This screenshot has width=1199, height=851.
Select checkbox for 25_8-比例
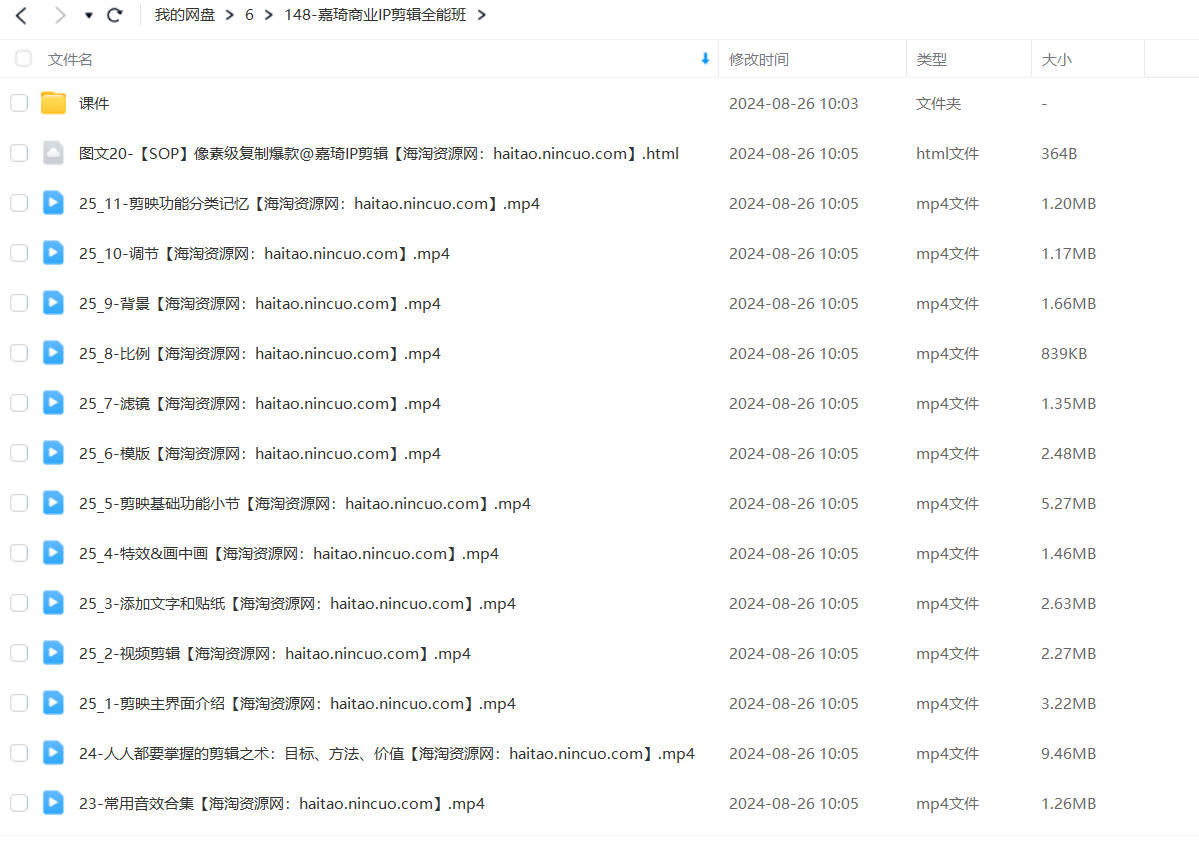19,353
